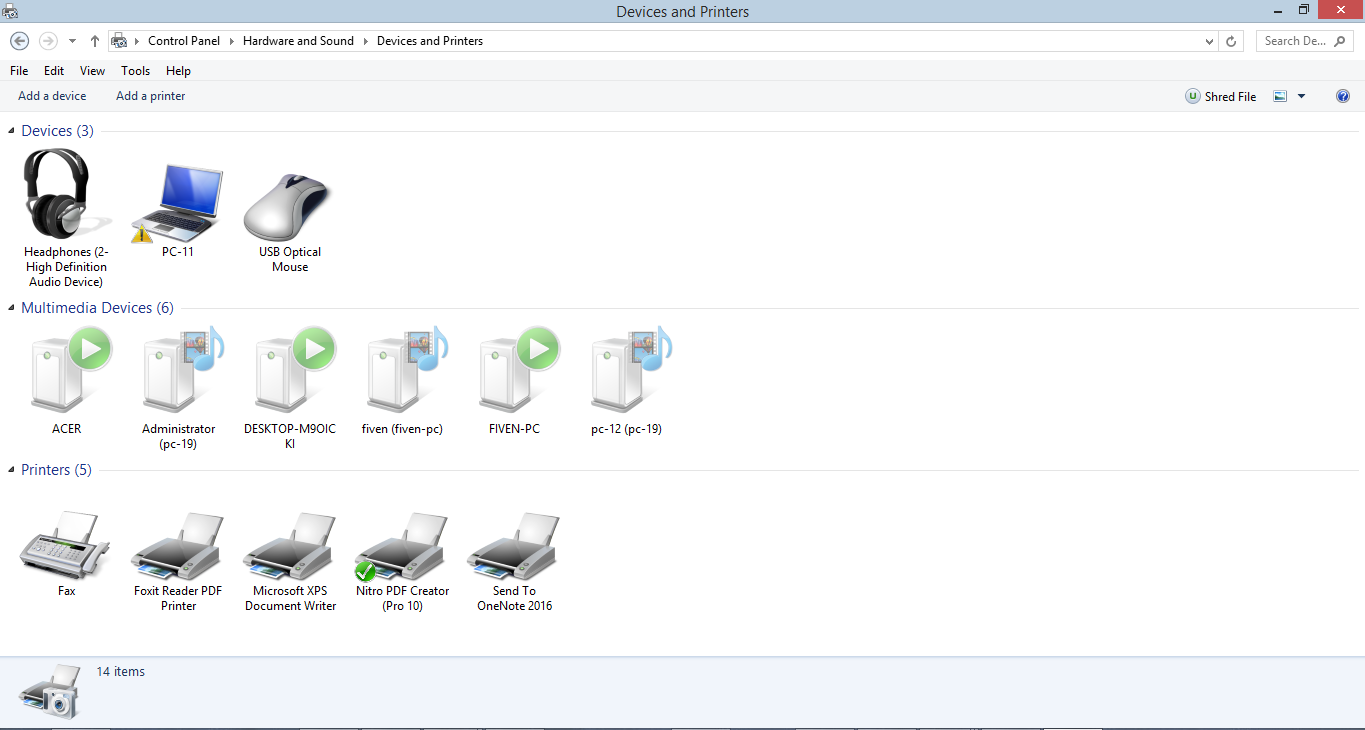Click the Forward navigation arrow
Screen dimensions: 1365x730
tap(47, 41)
